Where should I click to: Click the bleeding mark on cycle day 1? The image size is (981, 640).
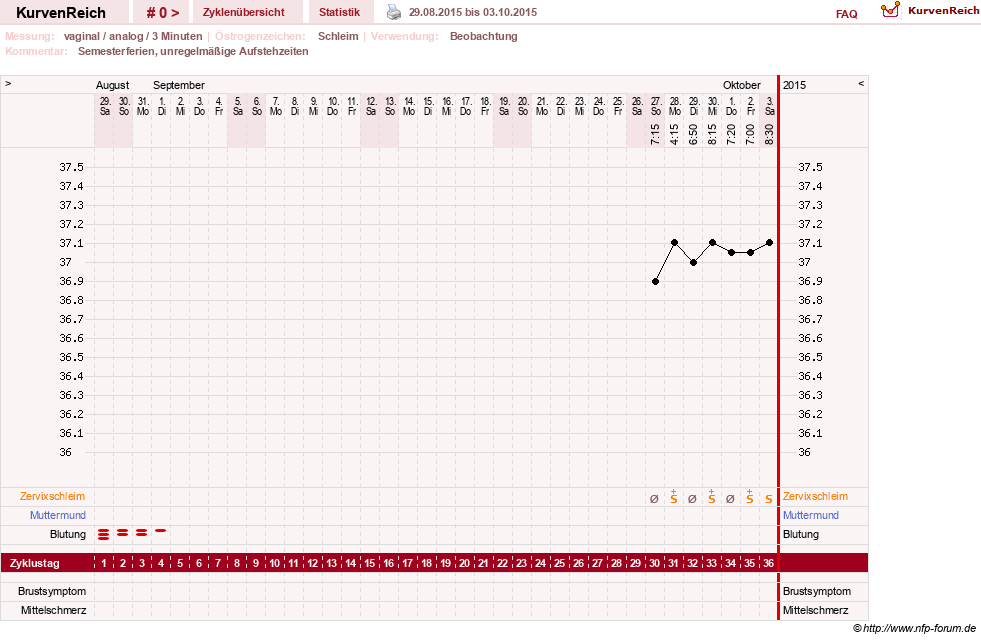[x=104, y=534]
